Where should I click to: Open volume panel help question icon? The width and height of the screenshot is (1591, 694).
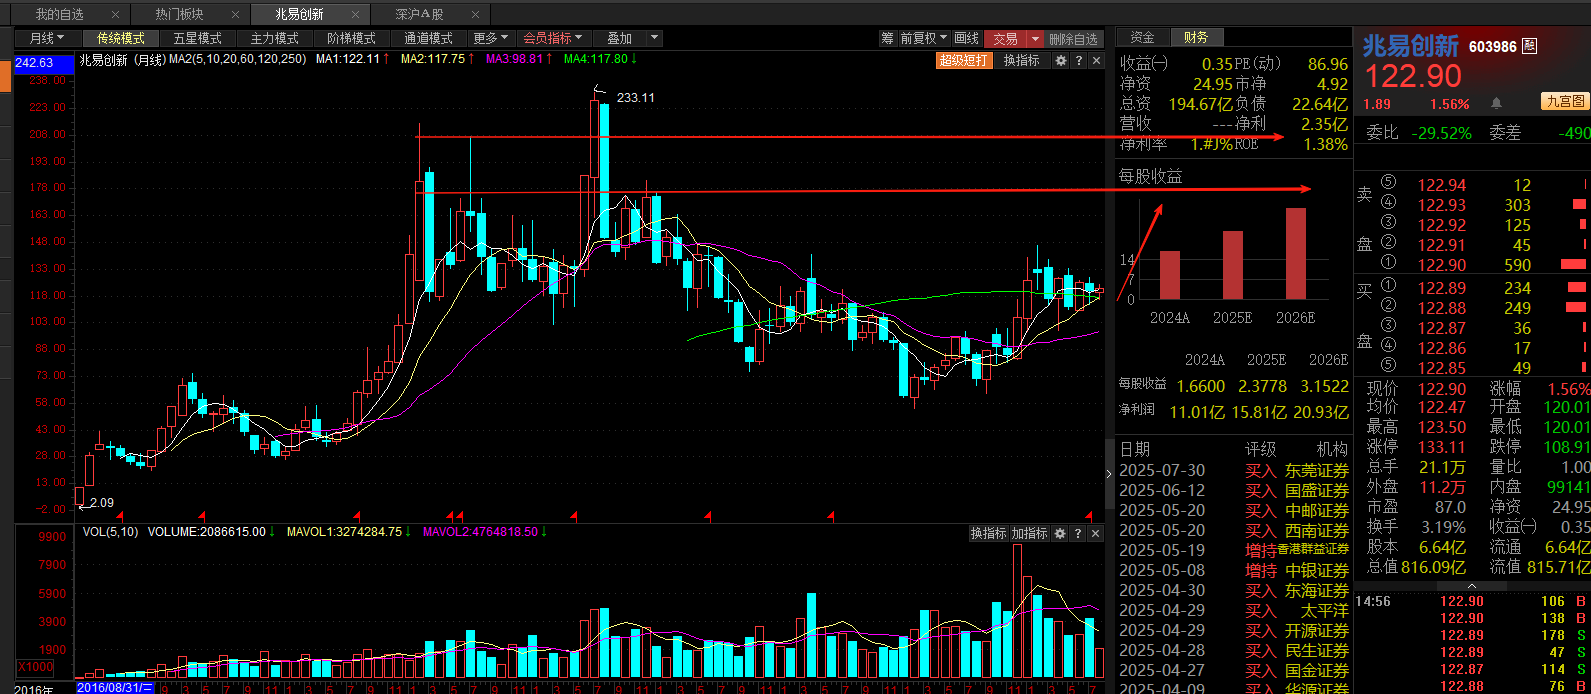(1078, 534)
